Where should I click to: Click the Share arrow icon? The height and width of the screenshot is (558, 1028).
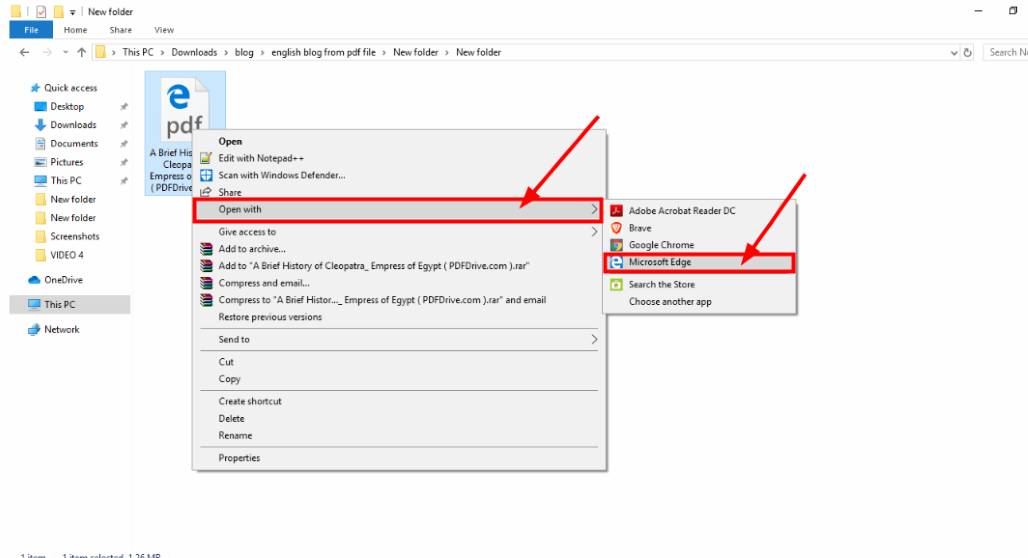[206, 192]
